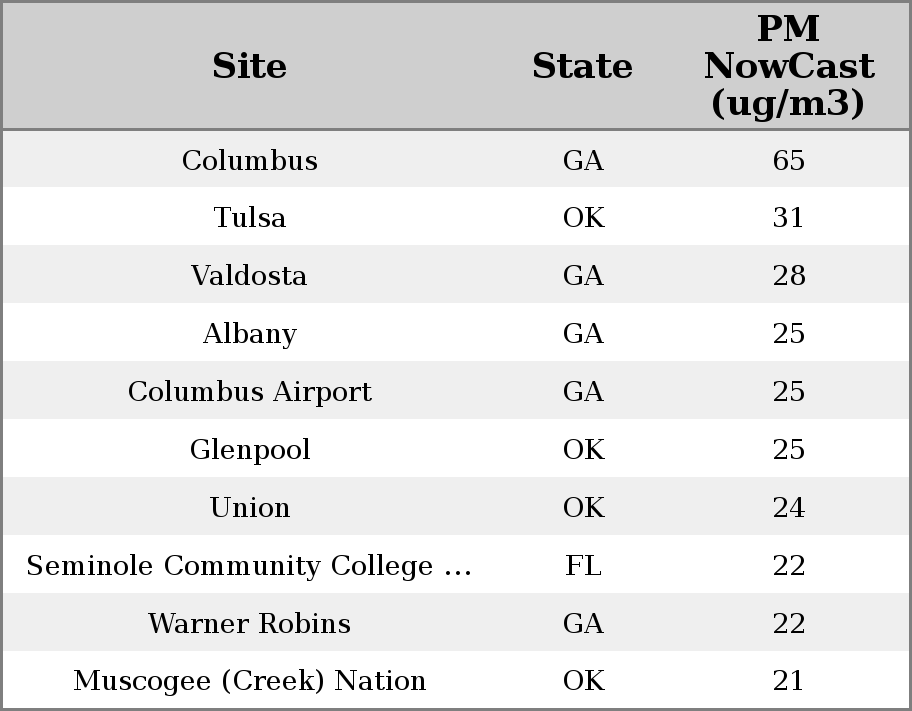Select the Valdosta site cell

pyautogui.click(x=250, y=276)
